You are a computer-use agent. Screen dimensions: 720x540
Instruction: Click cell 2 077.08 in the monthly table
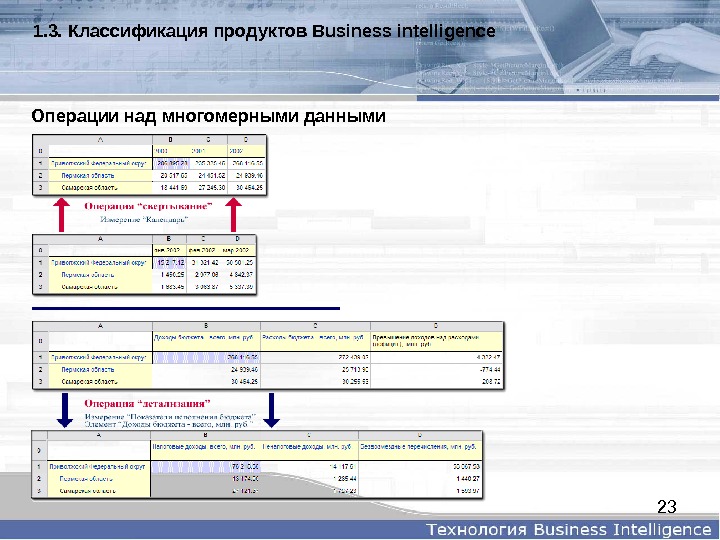coord(206,275)
